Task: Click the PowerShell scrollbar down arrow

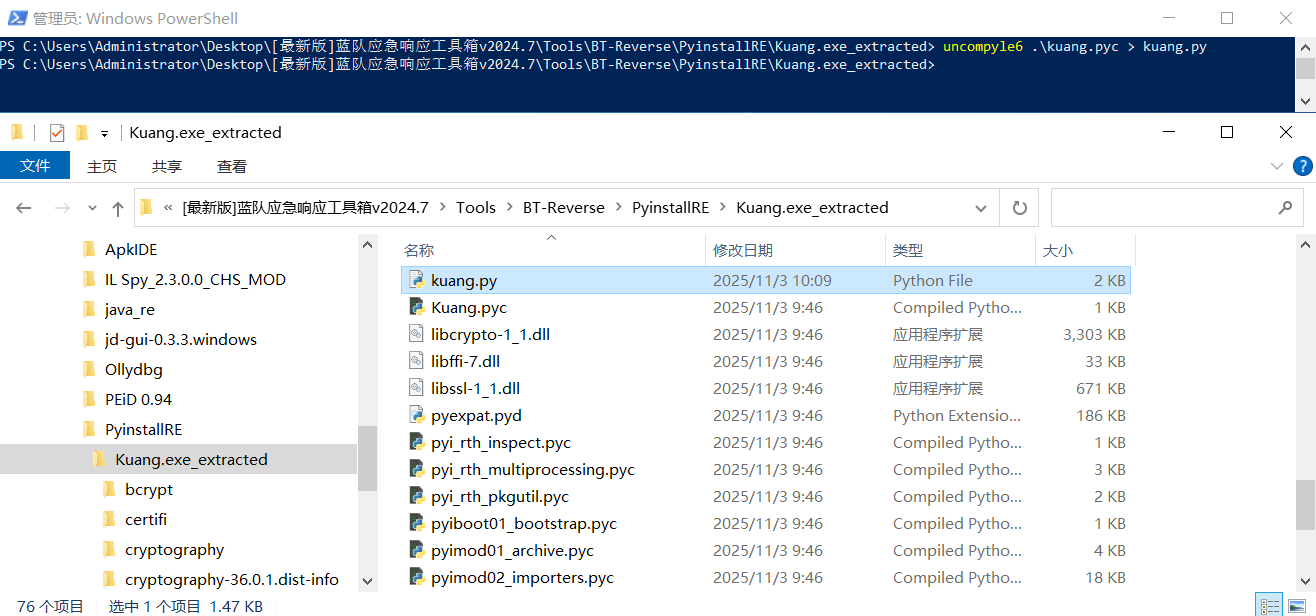Action: click(1305, 102)
